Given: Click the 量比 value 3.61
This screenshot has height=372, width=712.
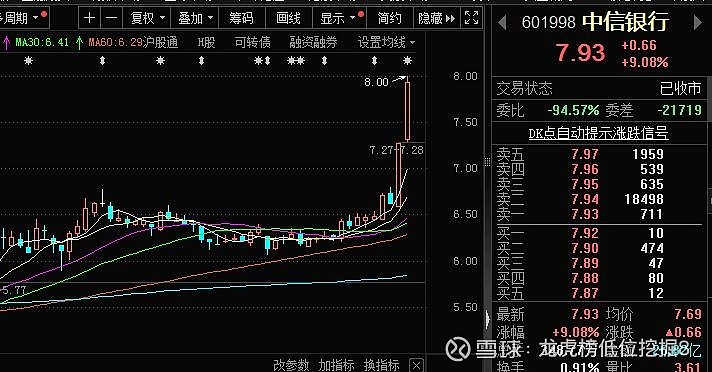Looking at the screenshot, I should (687, 367).
